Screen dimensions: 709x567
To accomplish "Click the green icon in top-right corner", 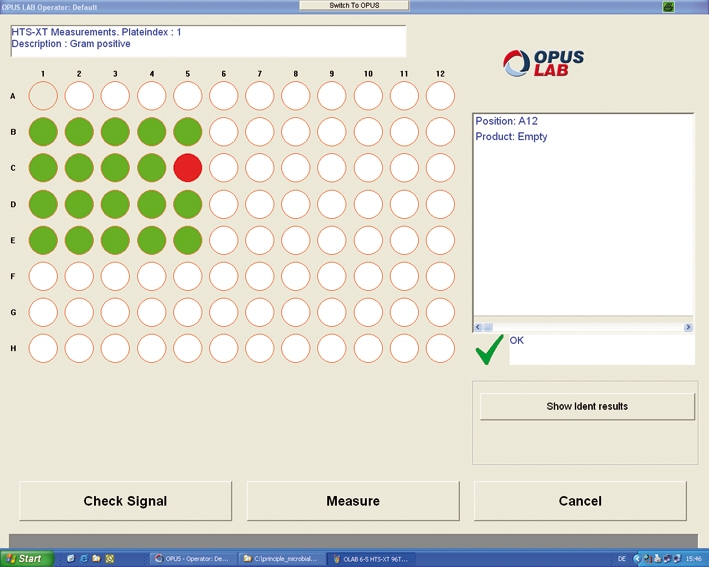I will tap(668, 7).
